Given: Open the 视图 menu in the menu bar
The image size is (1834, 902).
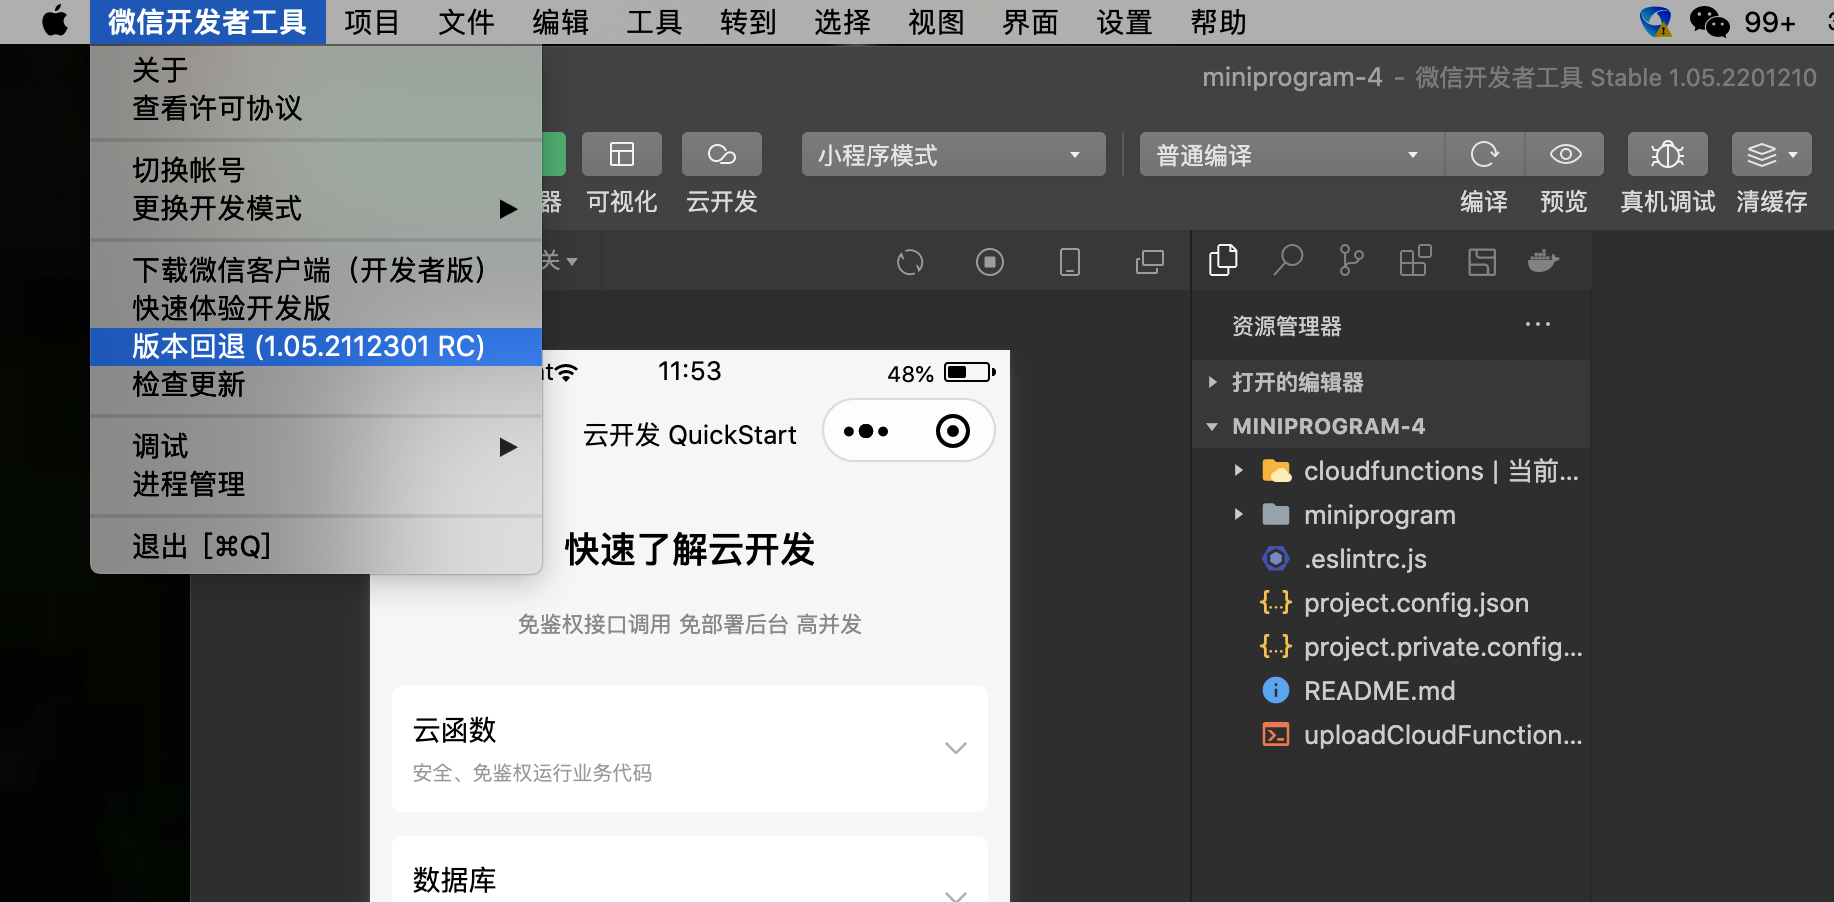Looking at the screenshot, I should coord(936,22).
